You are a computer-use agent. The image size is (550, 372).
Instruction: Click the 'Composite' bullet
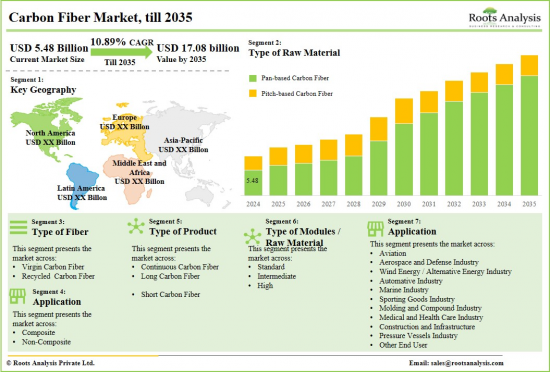(38, 332)
